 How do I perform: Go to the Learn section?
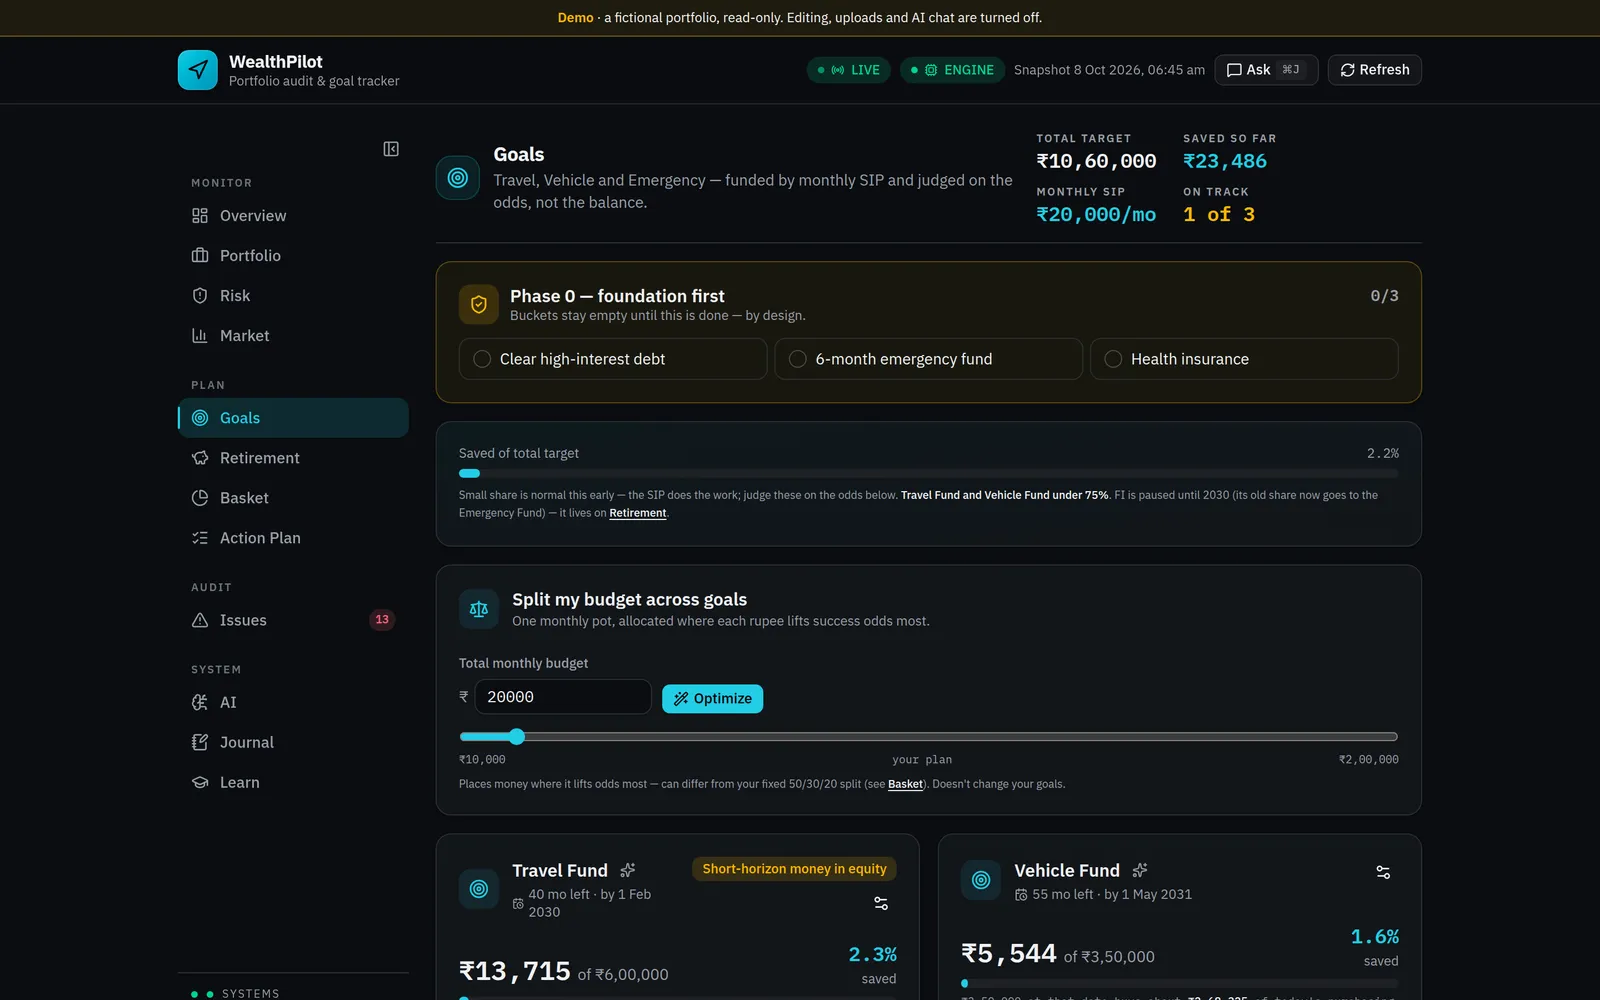(x=293, y=782)
